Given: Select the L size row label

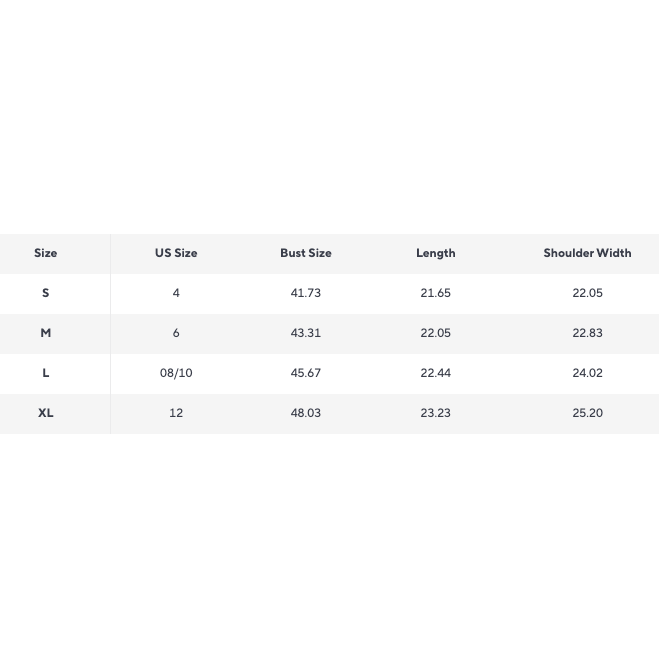Looking at the screenshot, I should pyautogui.click(x=46, y=373).
